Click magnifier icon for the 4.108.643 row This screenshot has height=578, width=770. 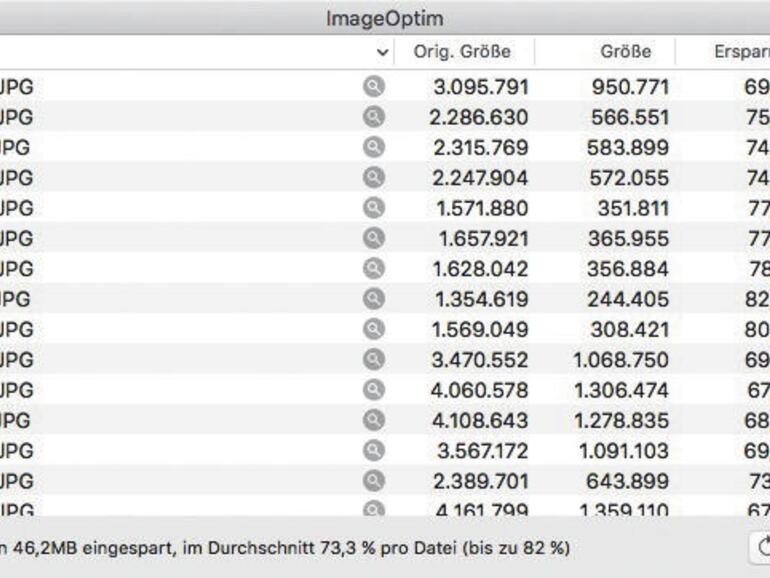373,420
